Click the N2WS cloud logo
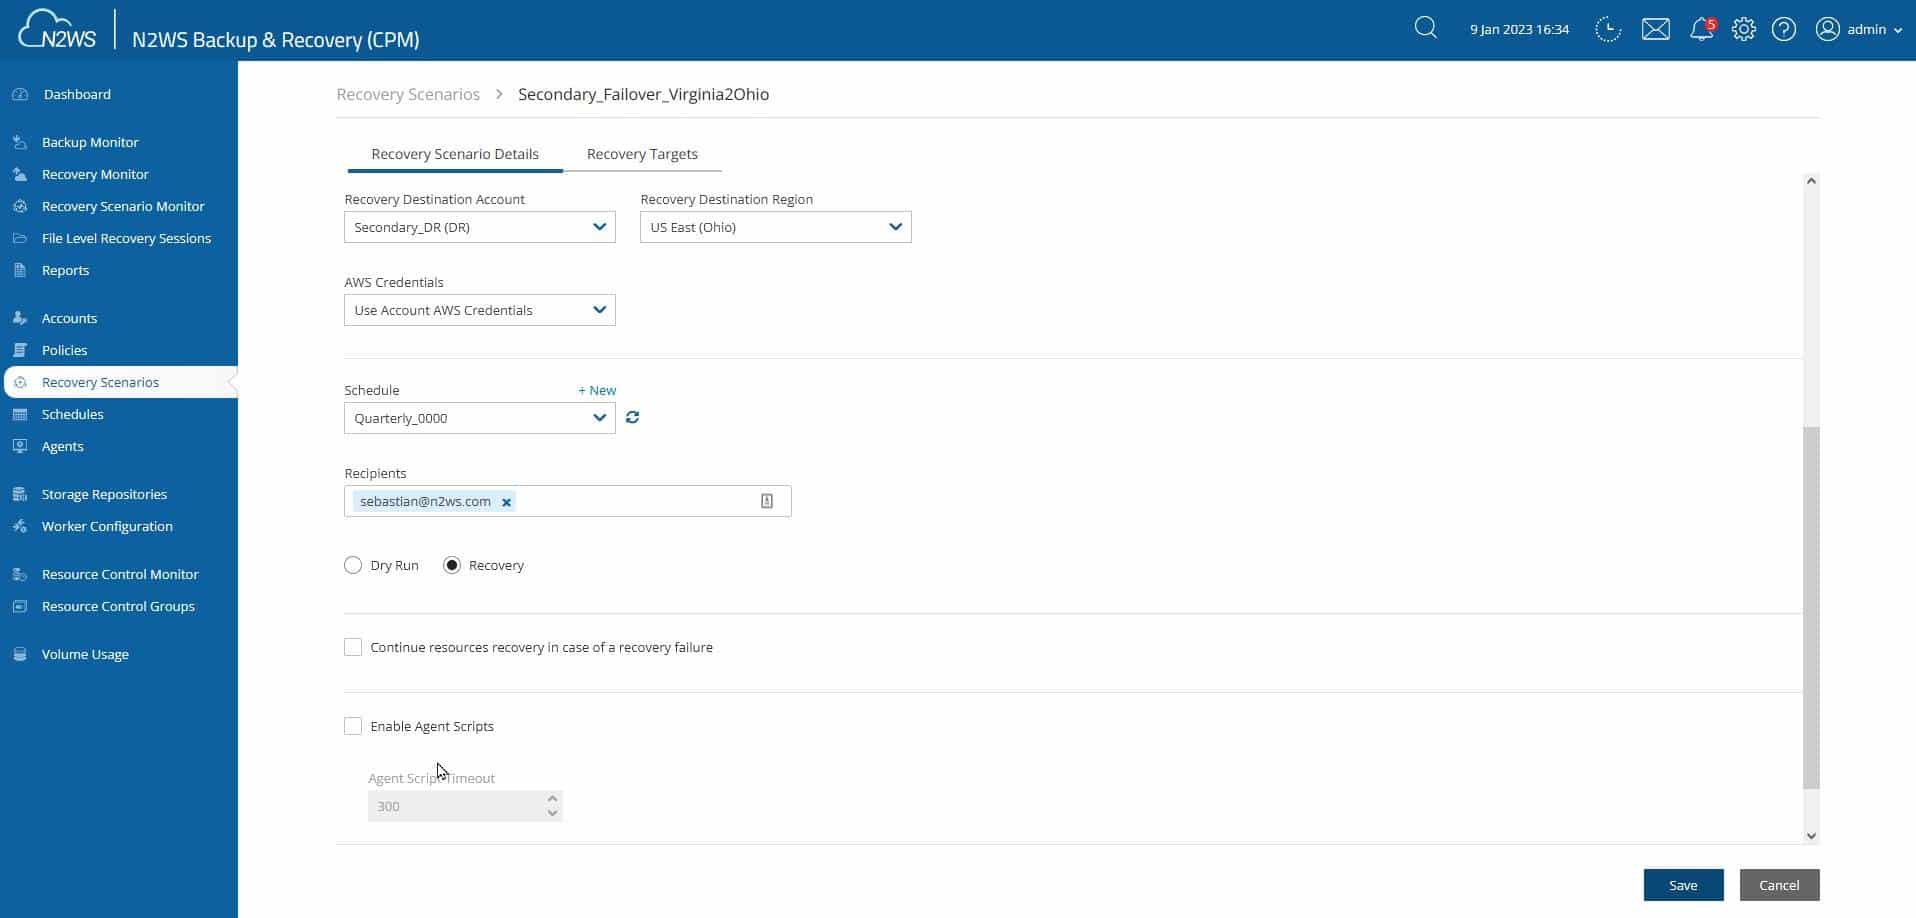The image size is (1916, 918). [55, 29]
